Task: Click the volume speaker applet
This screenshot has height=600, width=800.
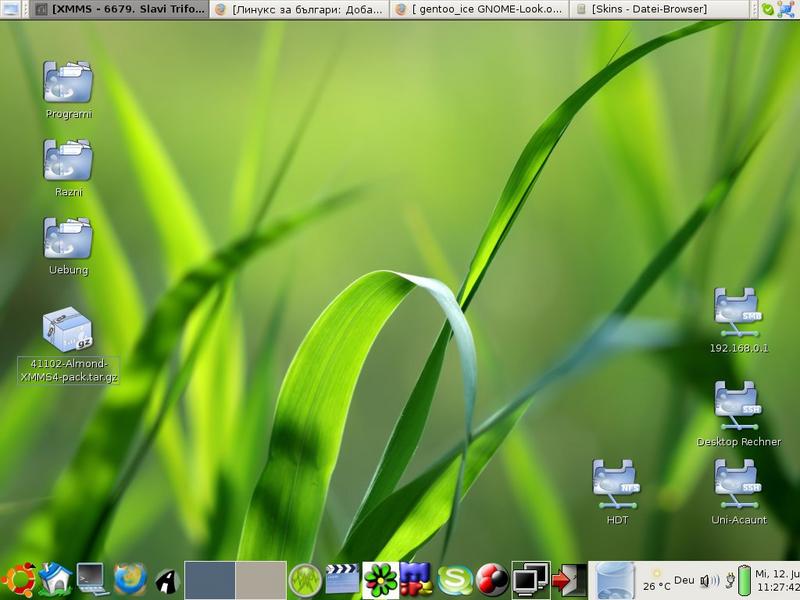Action: 710,580
